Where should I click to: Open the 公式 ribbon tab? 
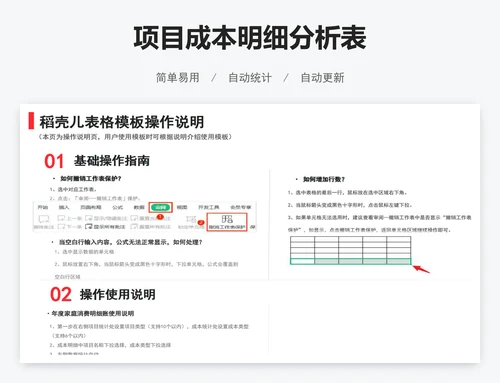(117, 207)
